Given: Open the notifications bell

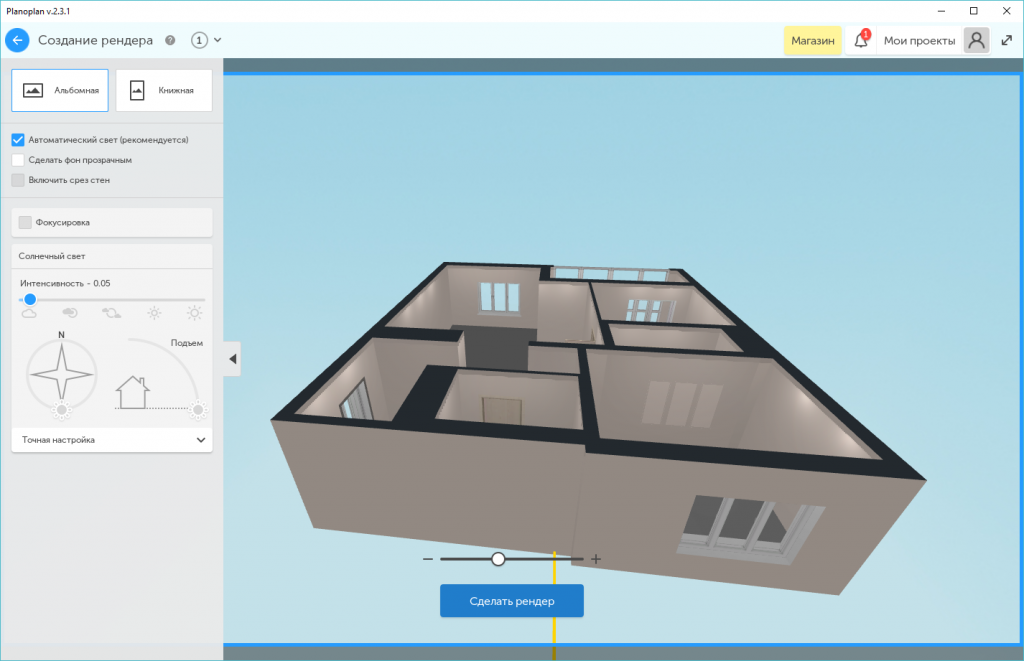Looking at the screenshot, I should click(861, 41).
